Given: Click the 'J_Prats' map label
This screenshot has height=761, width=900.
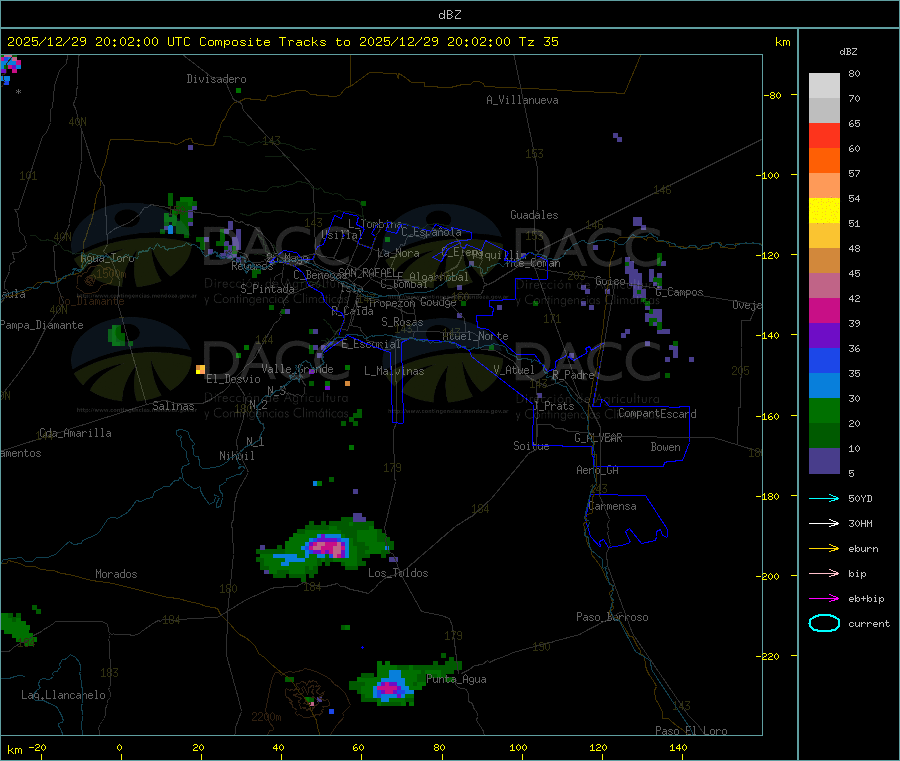Looking at the screenshot, I should click(554, 406).
